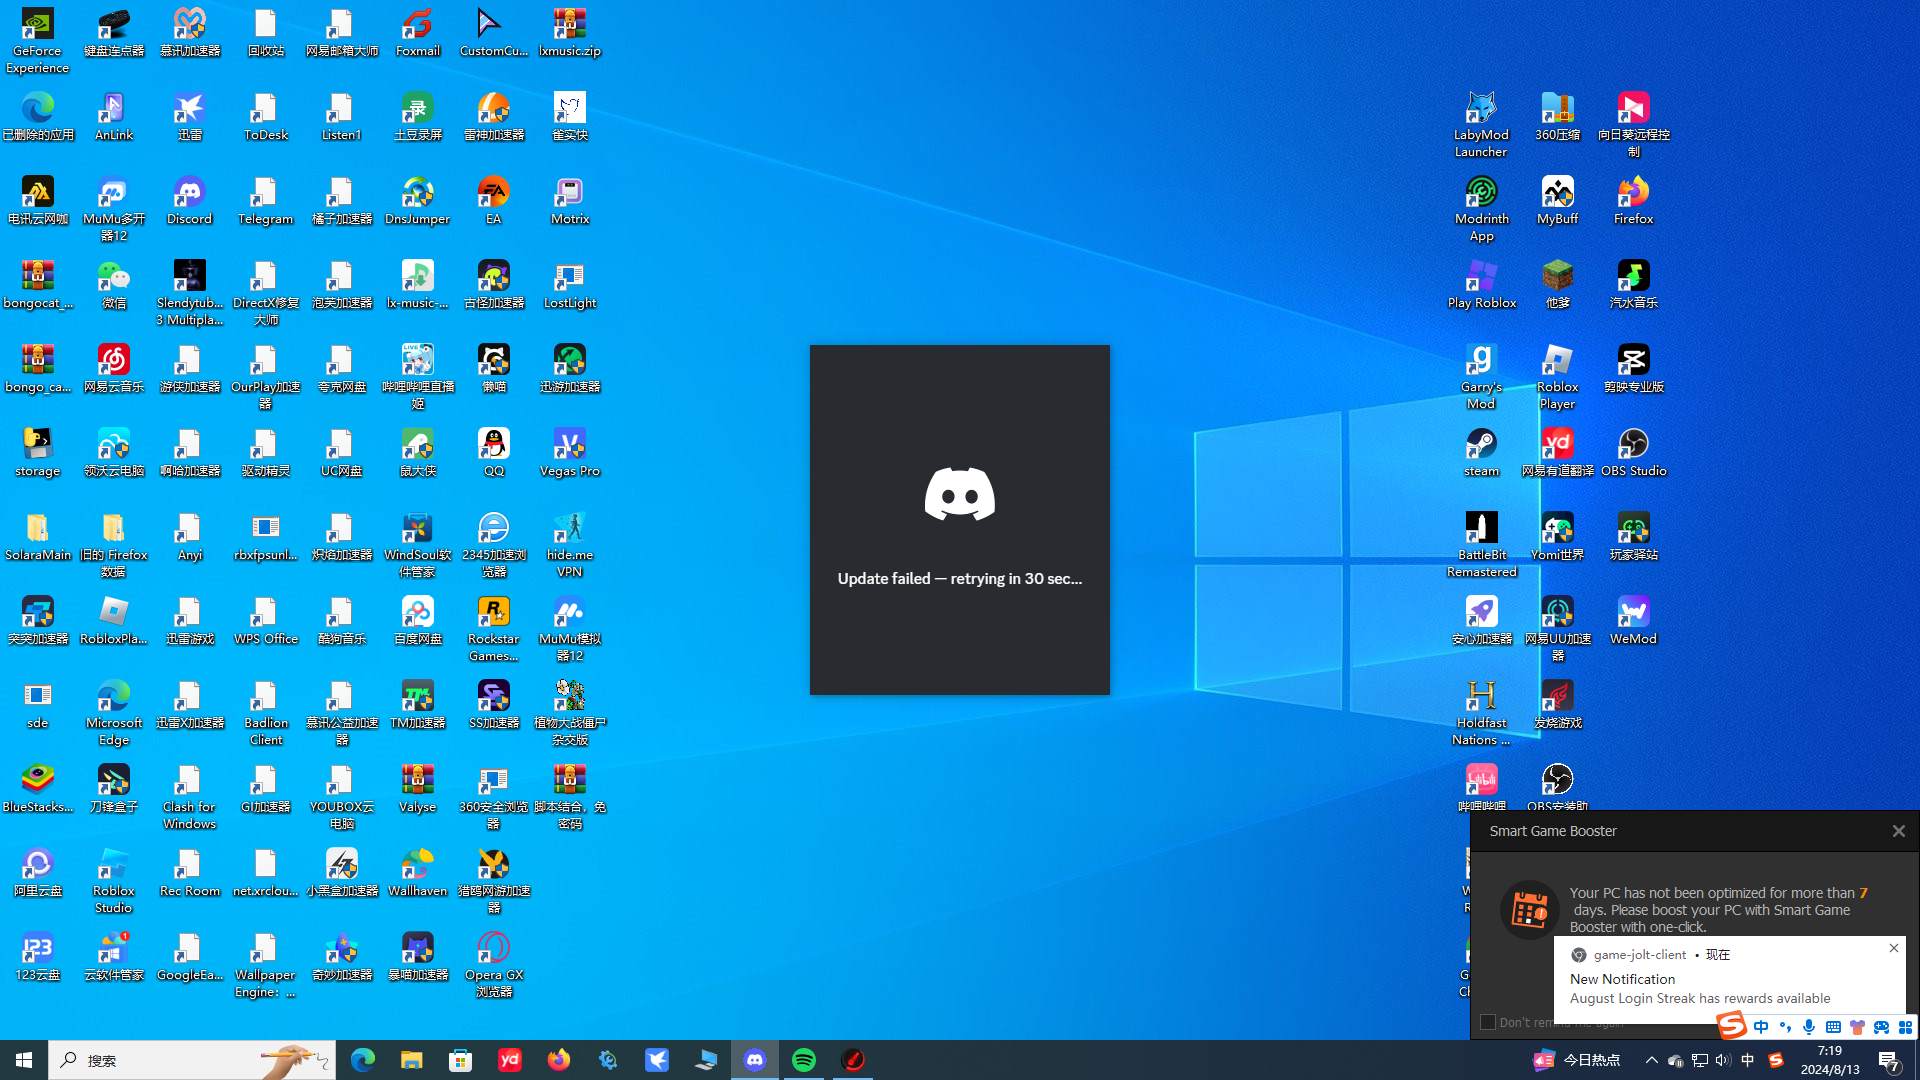The width and height of the screenshot is (1920, 1080).
Task: Open File Explorer from the taskbar
Action: (x=411, y=1060)
